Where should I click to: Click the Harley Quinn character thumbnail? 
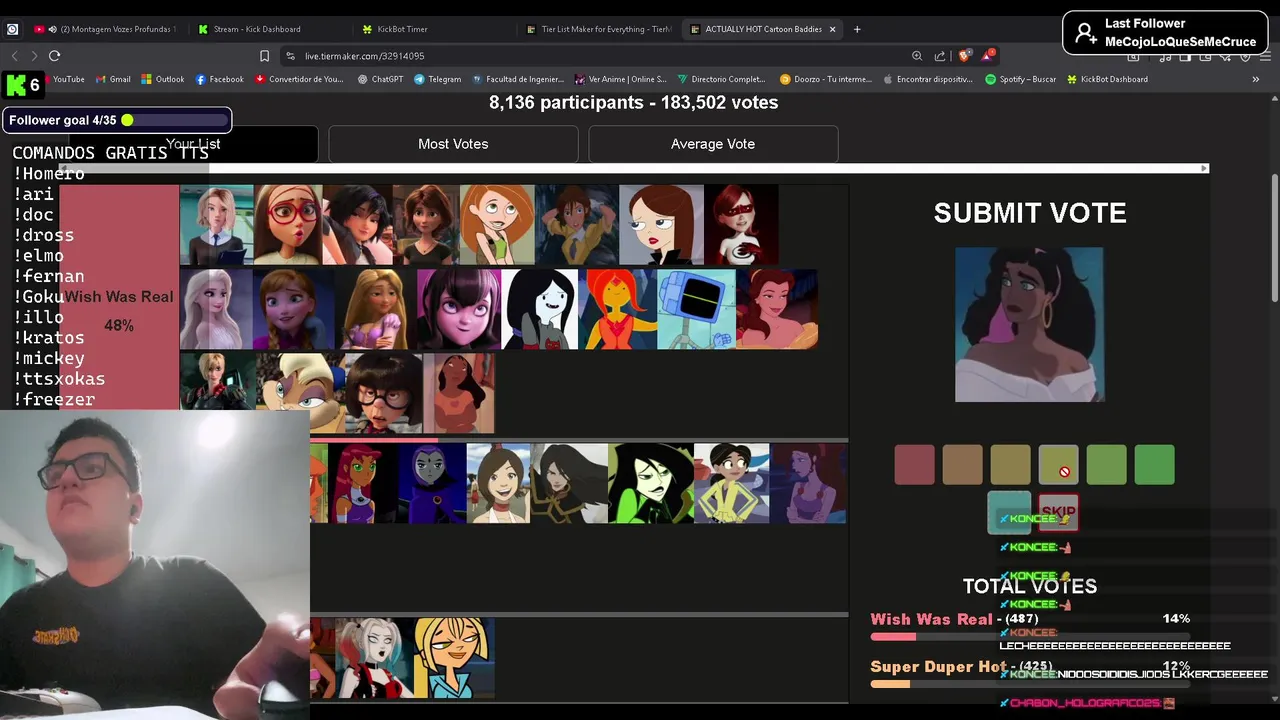pos(374,658)
